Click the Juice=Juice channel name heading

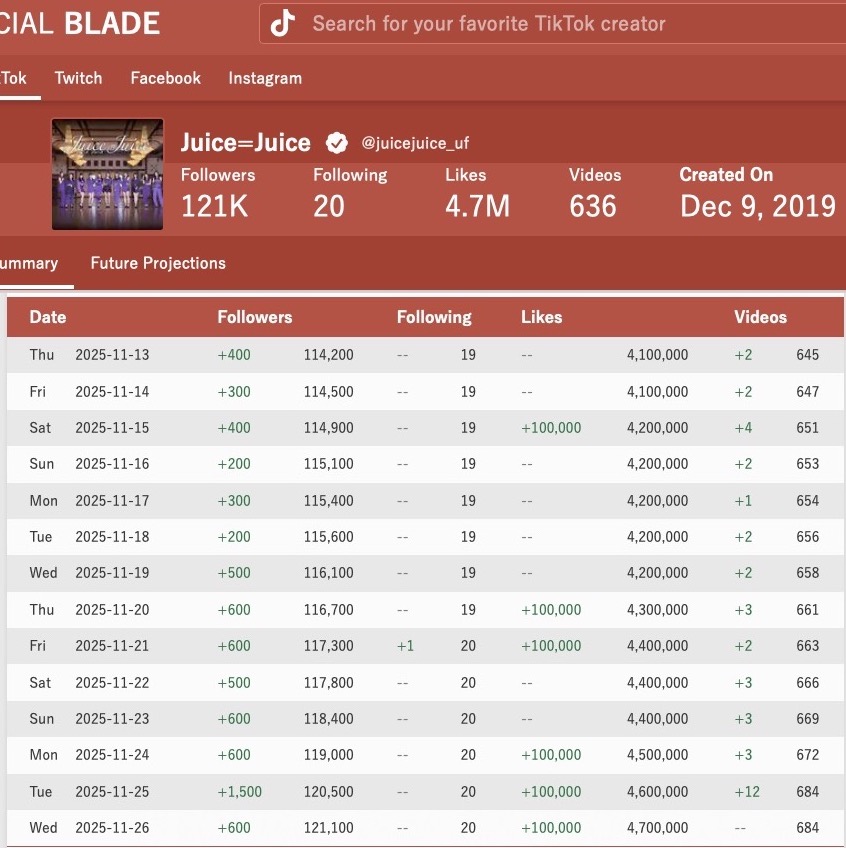[x=245, y=143]
